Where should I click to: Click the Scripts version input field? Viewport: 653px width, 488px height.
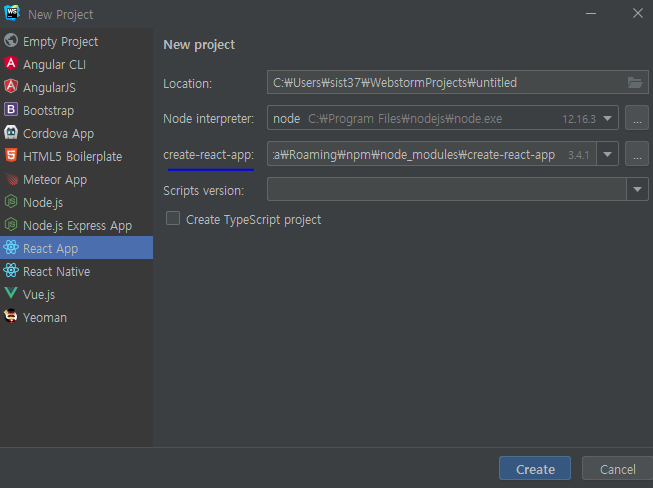click(x=447, y=189)
